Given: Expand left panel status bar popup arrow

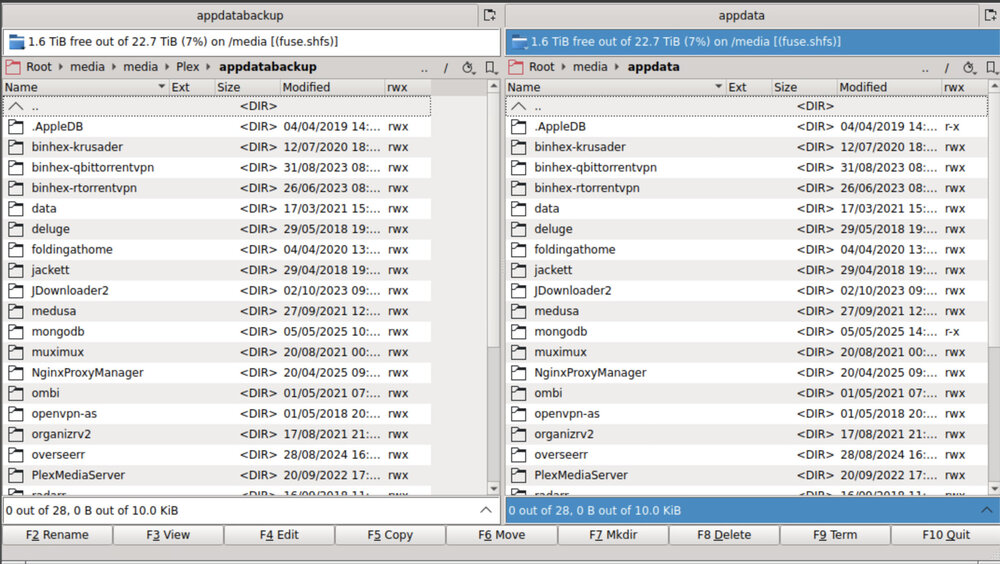Looking at the screenshot, I should tap(485, 510).
